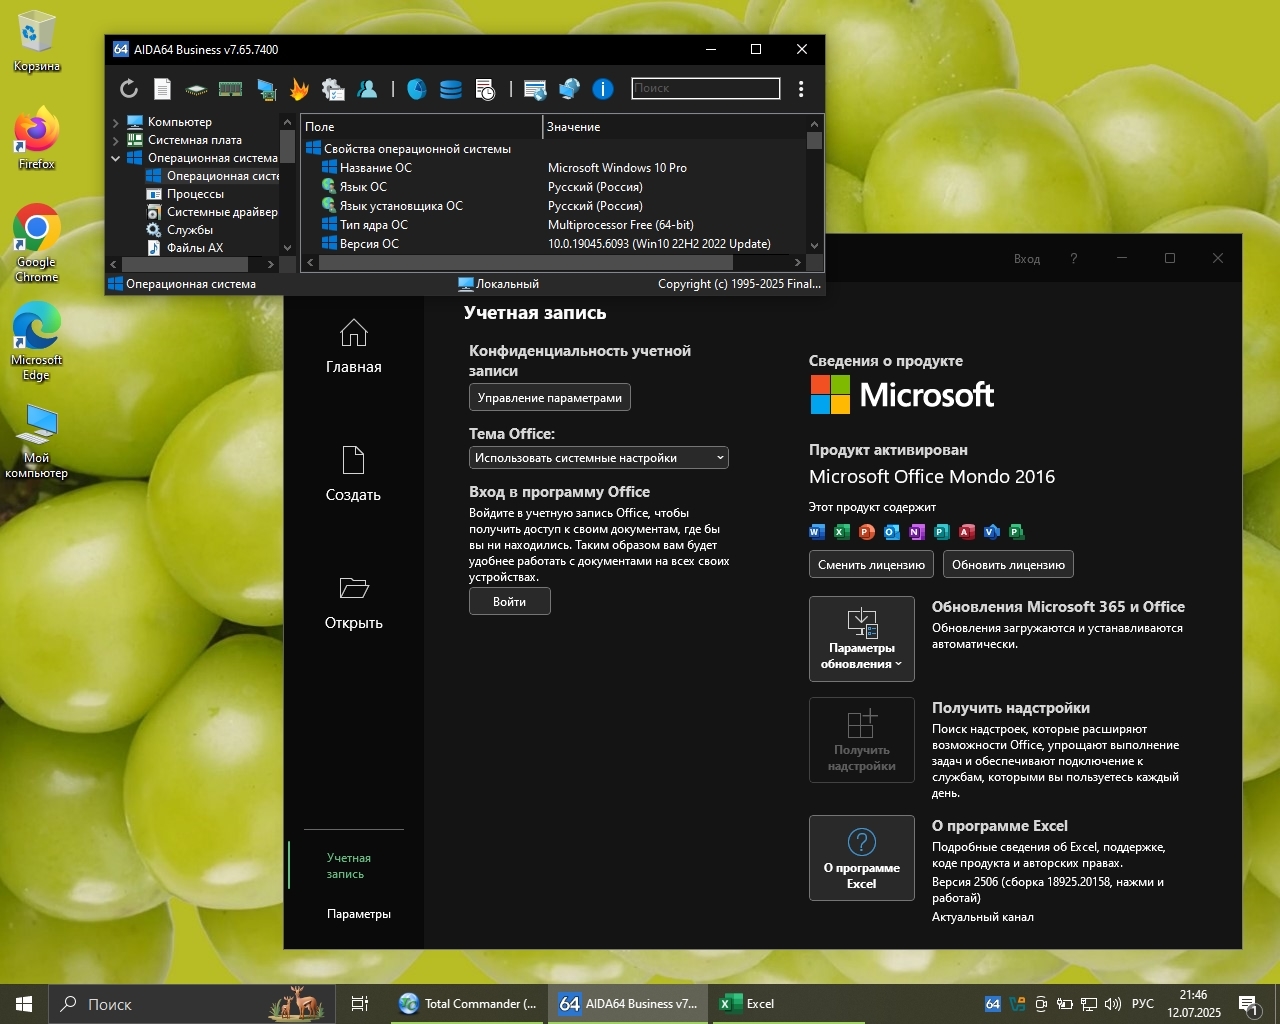
Task: Click the Firefox desktop shortcut
Action: point(37,138)
